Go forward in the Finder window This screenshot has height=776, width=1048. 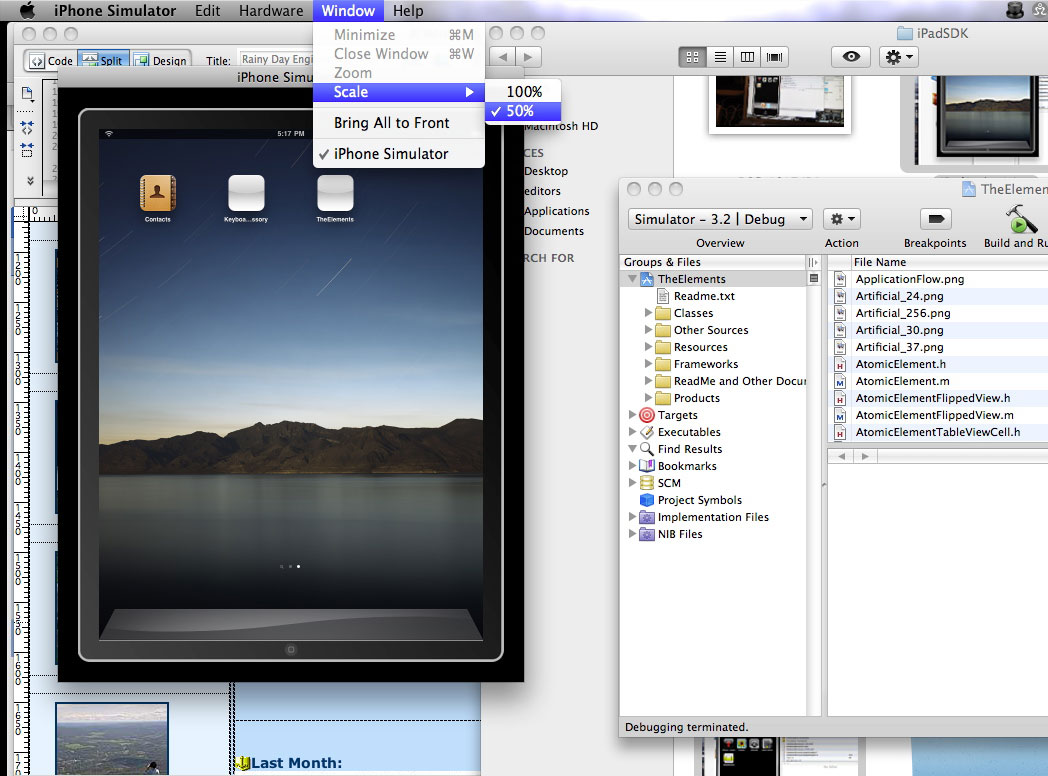tap(528, 57)
